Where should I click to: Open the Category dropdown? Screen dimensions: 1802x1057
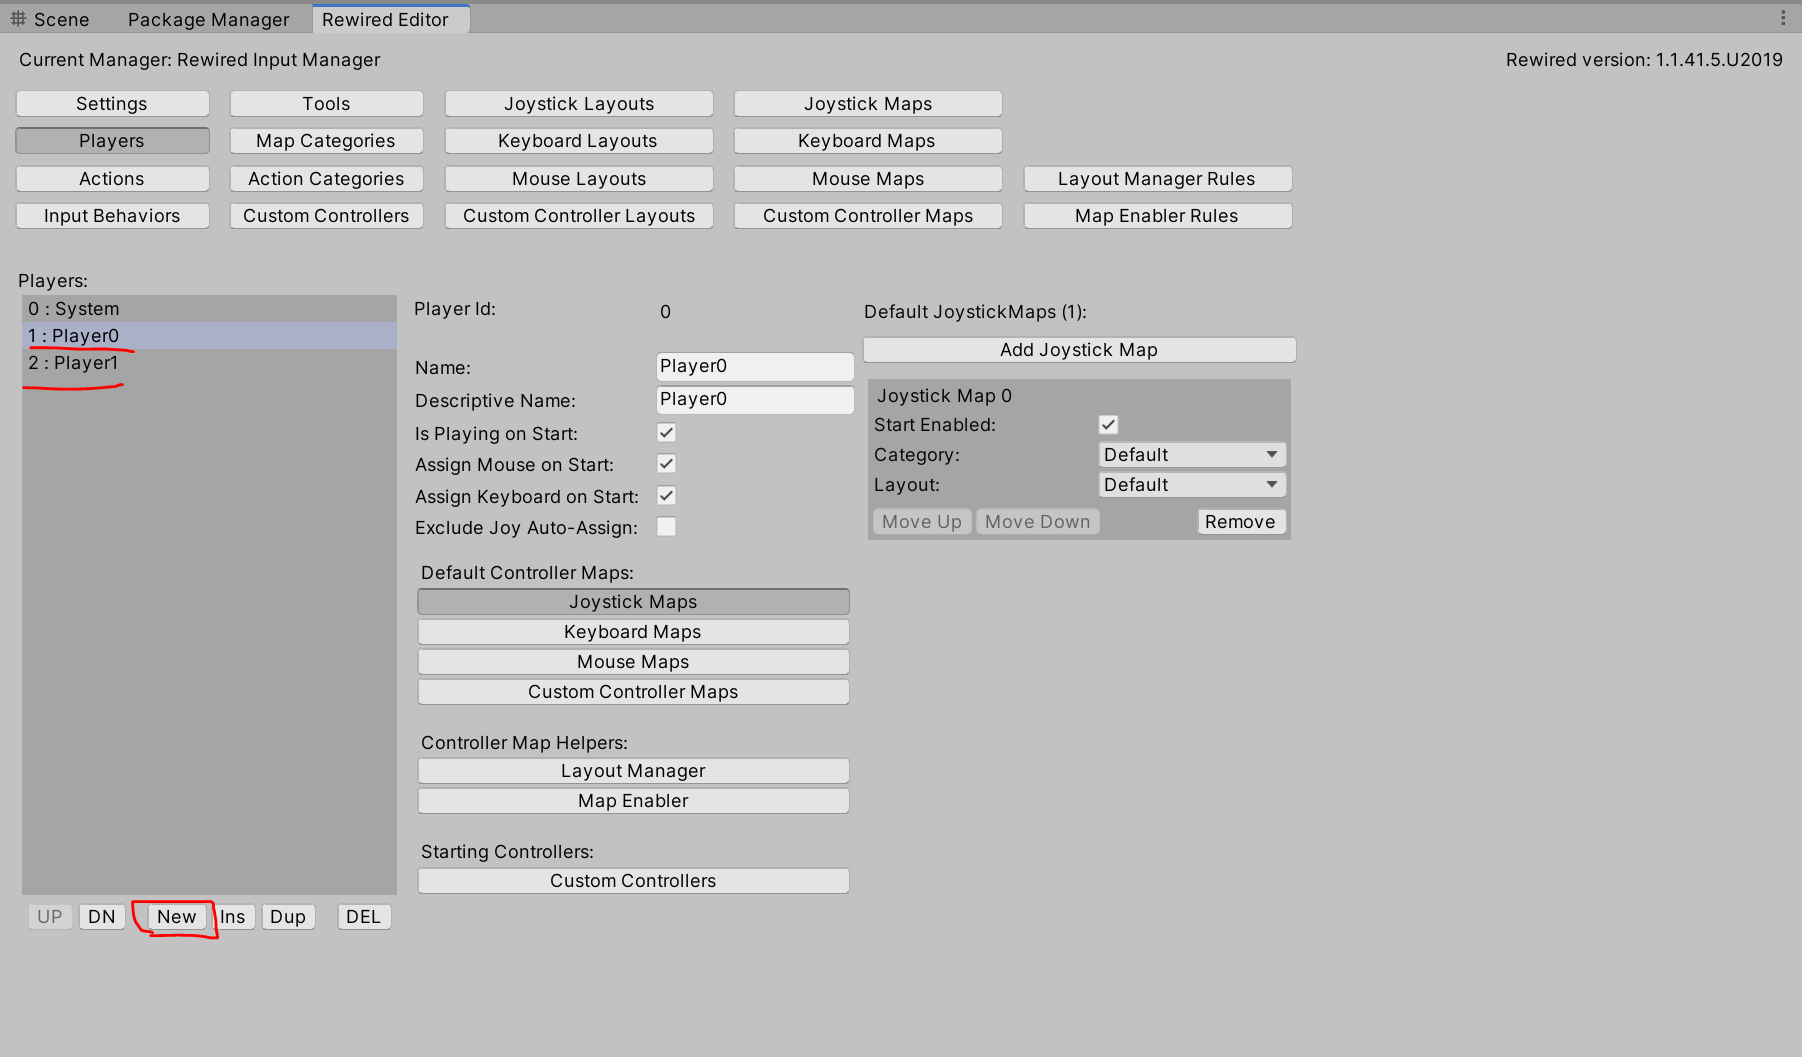point(1192,455)
